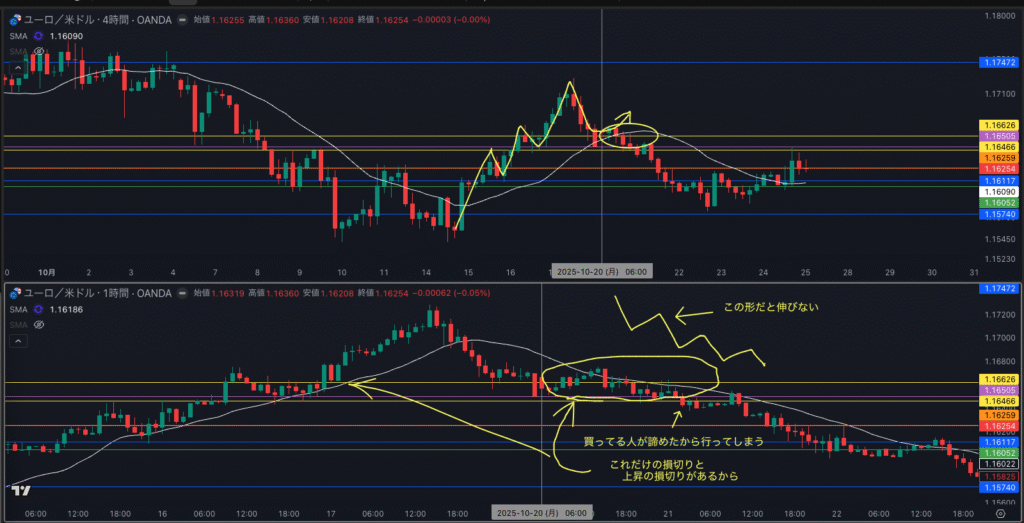Show the hidden SMA on 1-hour chart

click(x=39, y=325)
